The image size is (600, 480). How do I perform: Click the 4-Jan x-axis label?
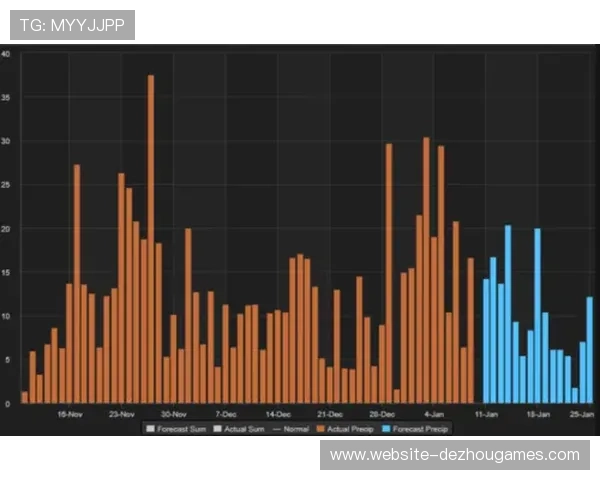[x=434, y=412]
